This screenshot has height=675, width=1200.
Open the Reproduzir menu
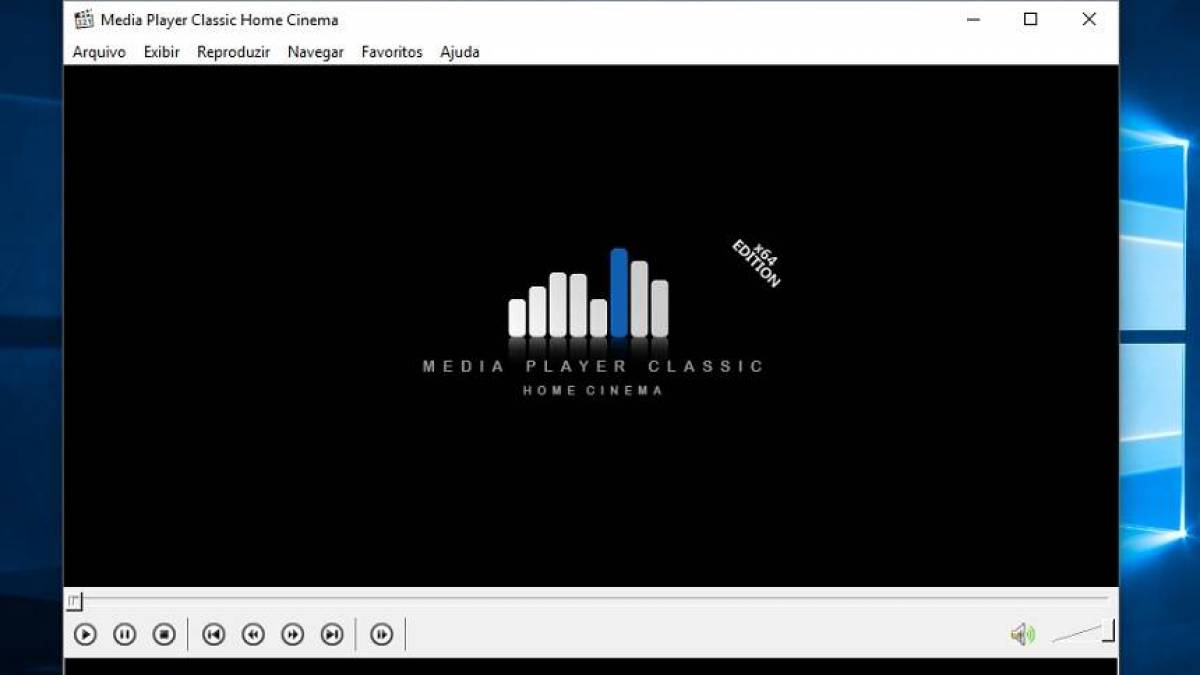(x=233, y=52)
